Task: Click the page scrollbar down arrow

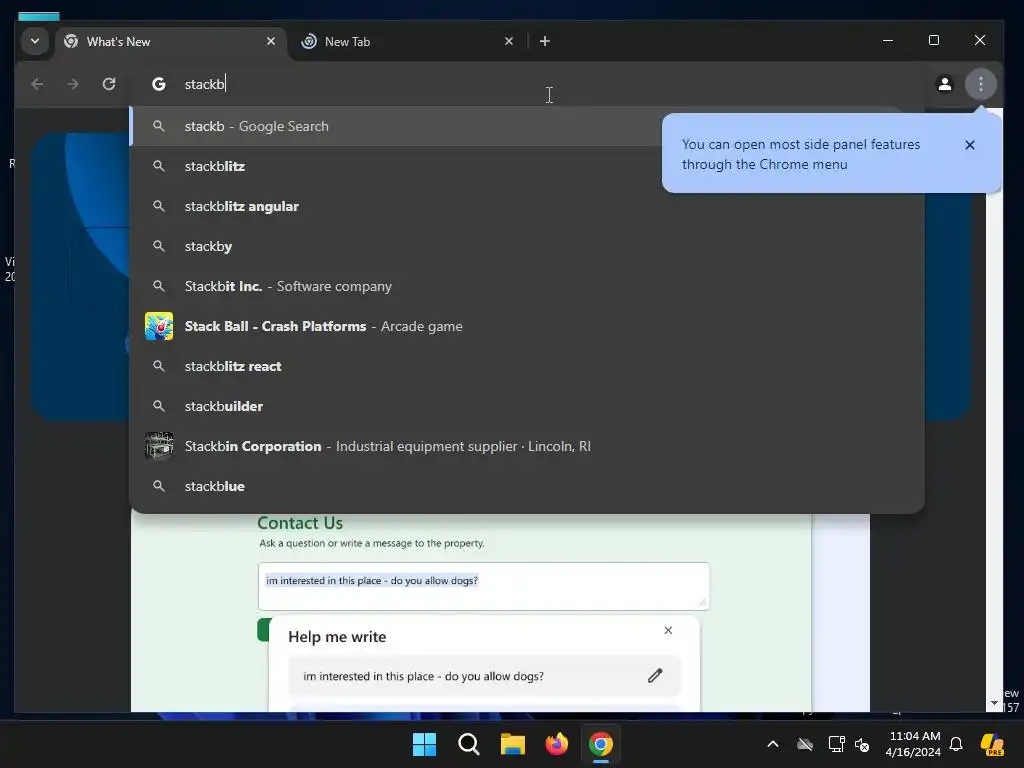Action: [x=994, y=703]
